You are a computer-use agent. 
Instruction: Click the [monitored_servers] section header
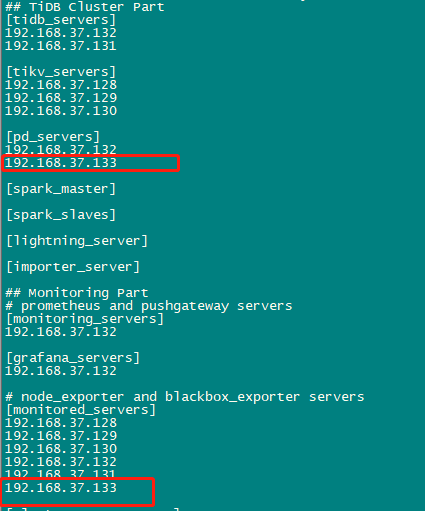(x=81, y=410)
